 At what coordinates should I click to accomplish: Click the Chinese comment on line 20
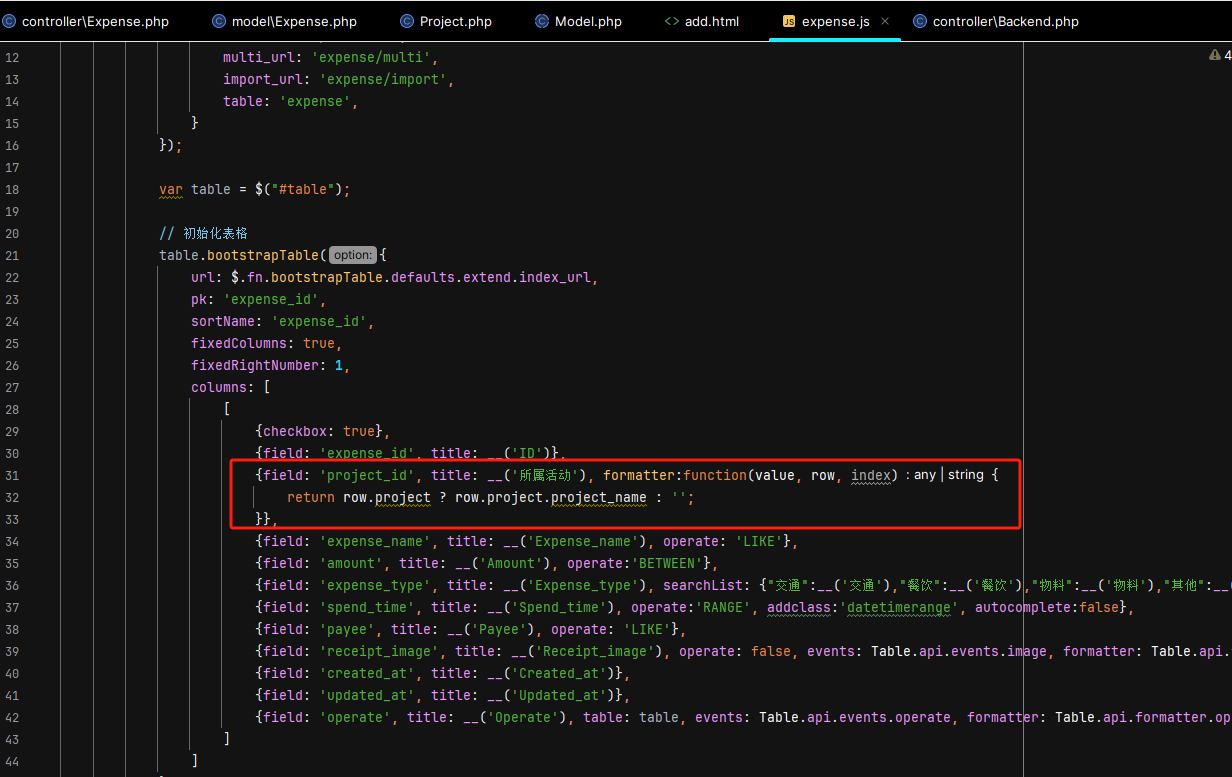(203, 233)
